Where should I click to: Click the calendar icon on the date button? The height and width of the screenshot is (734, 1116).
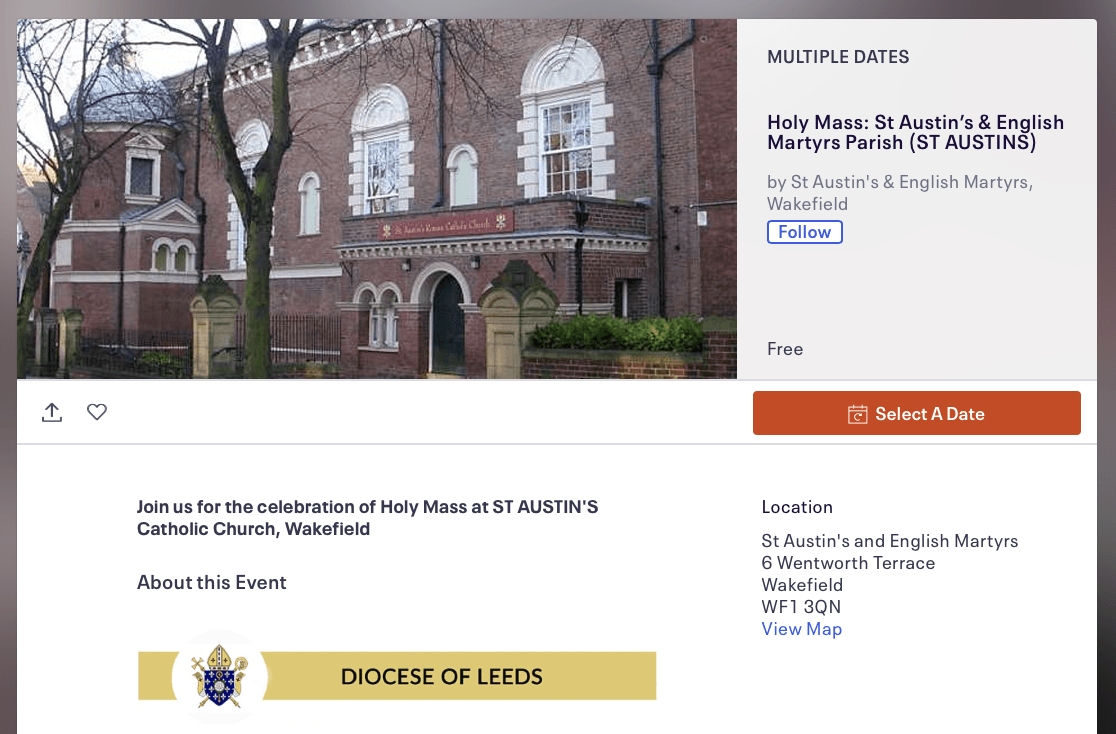857,414
